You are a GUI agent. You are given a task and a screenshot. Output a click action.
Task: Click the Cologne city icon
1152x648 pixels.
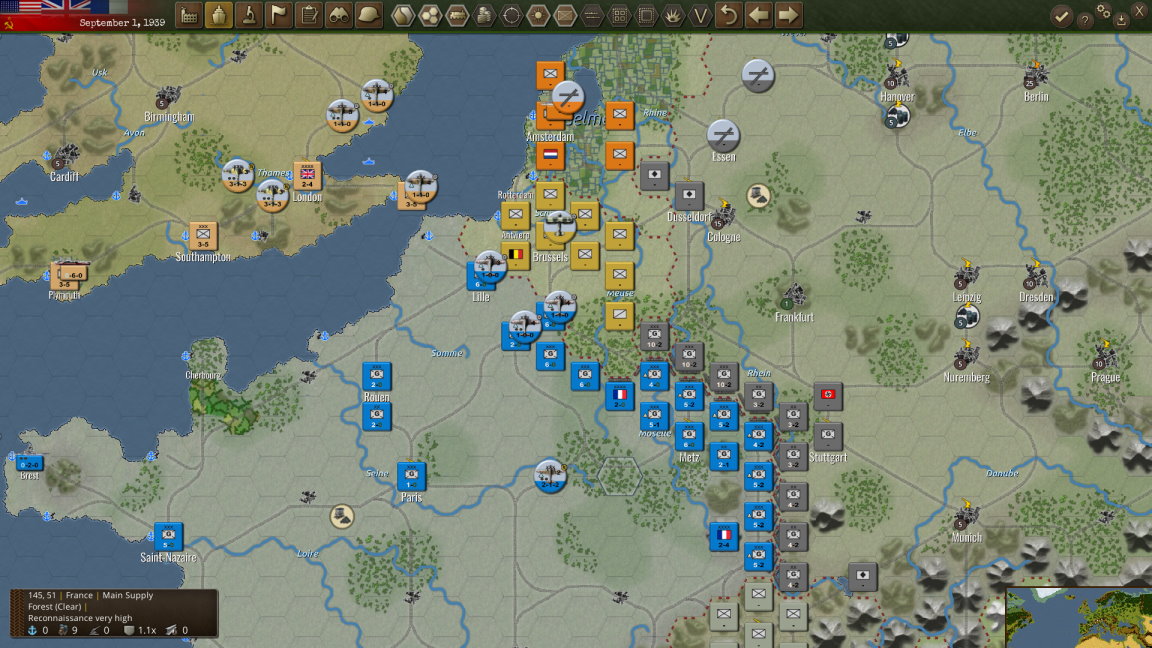pos(722,215)
